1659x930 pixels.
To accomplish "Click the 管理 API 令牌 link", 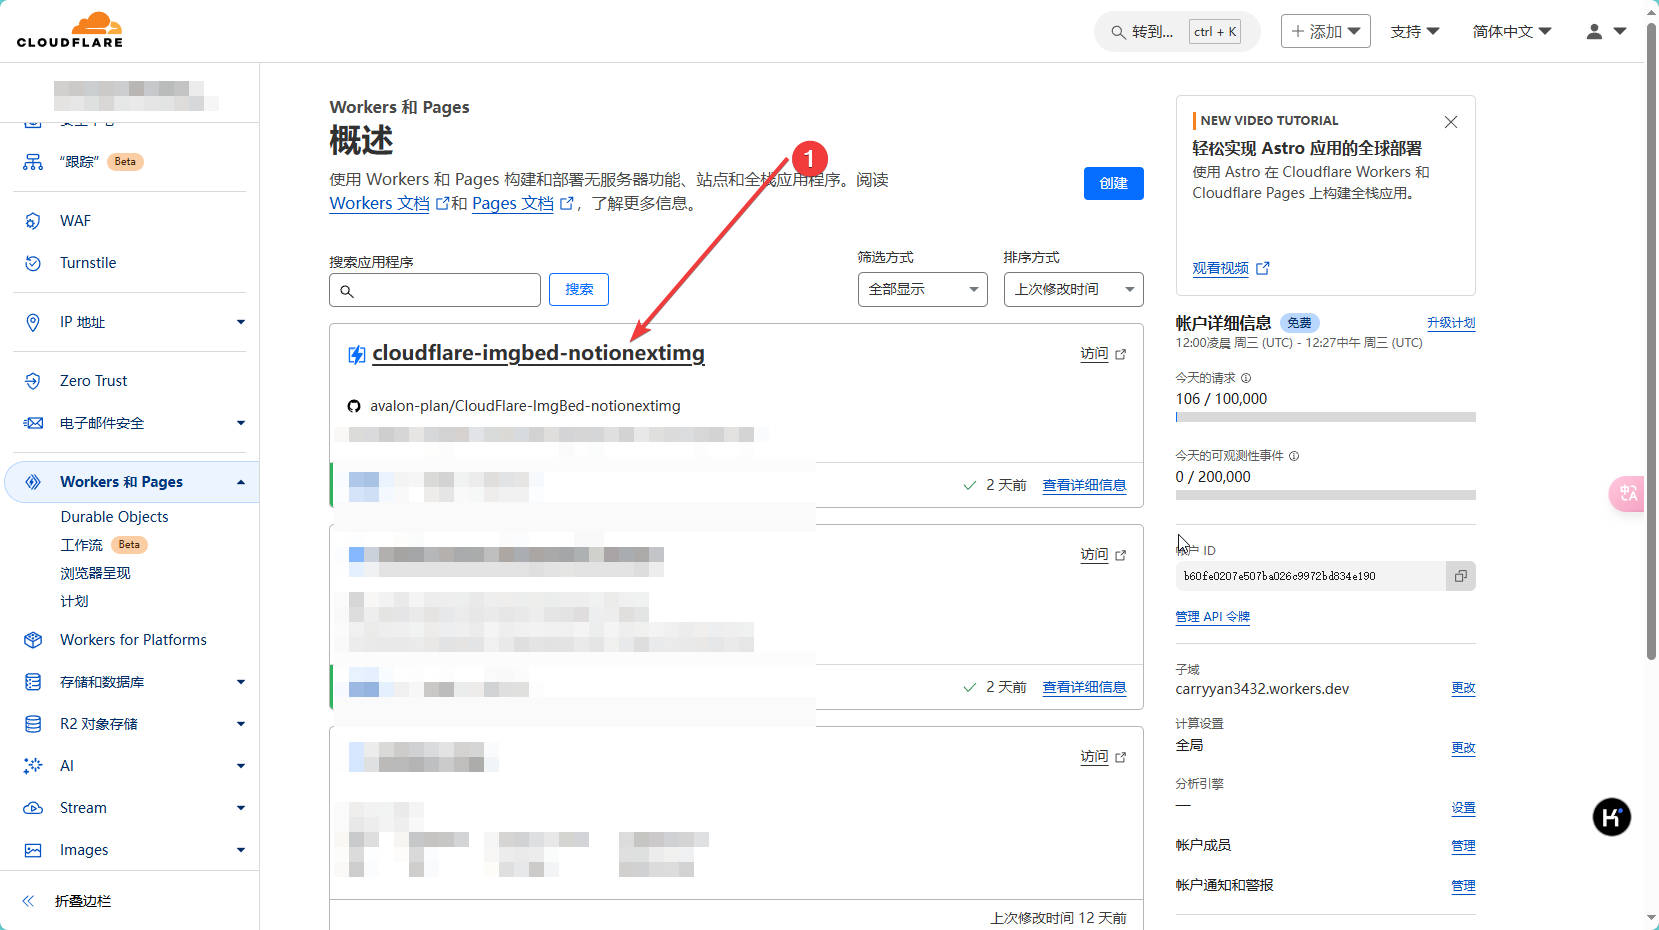I will 1213,617.
